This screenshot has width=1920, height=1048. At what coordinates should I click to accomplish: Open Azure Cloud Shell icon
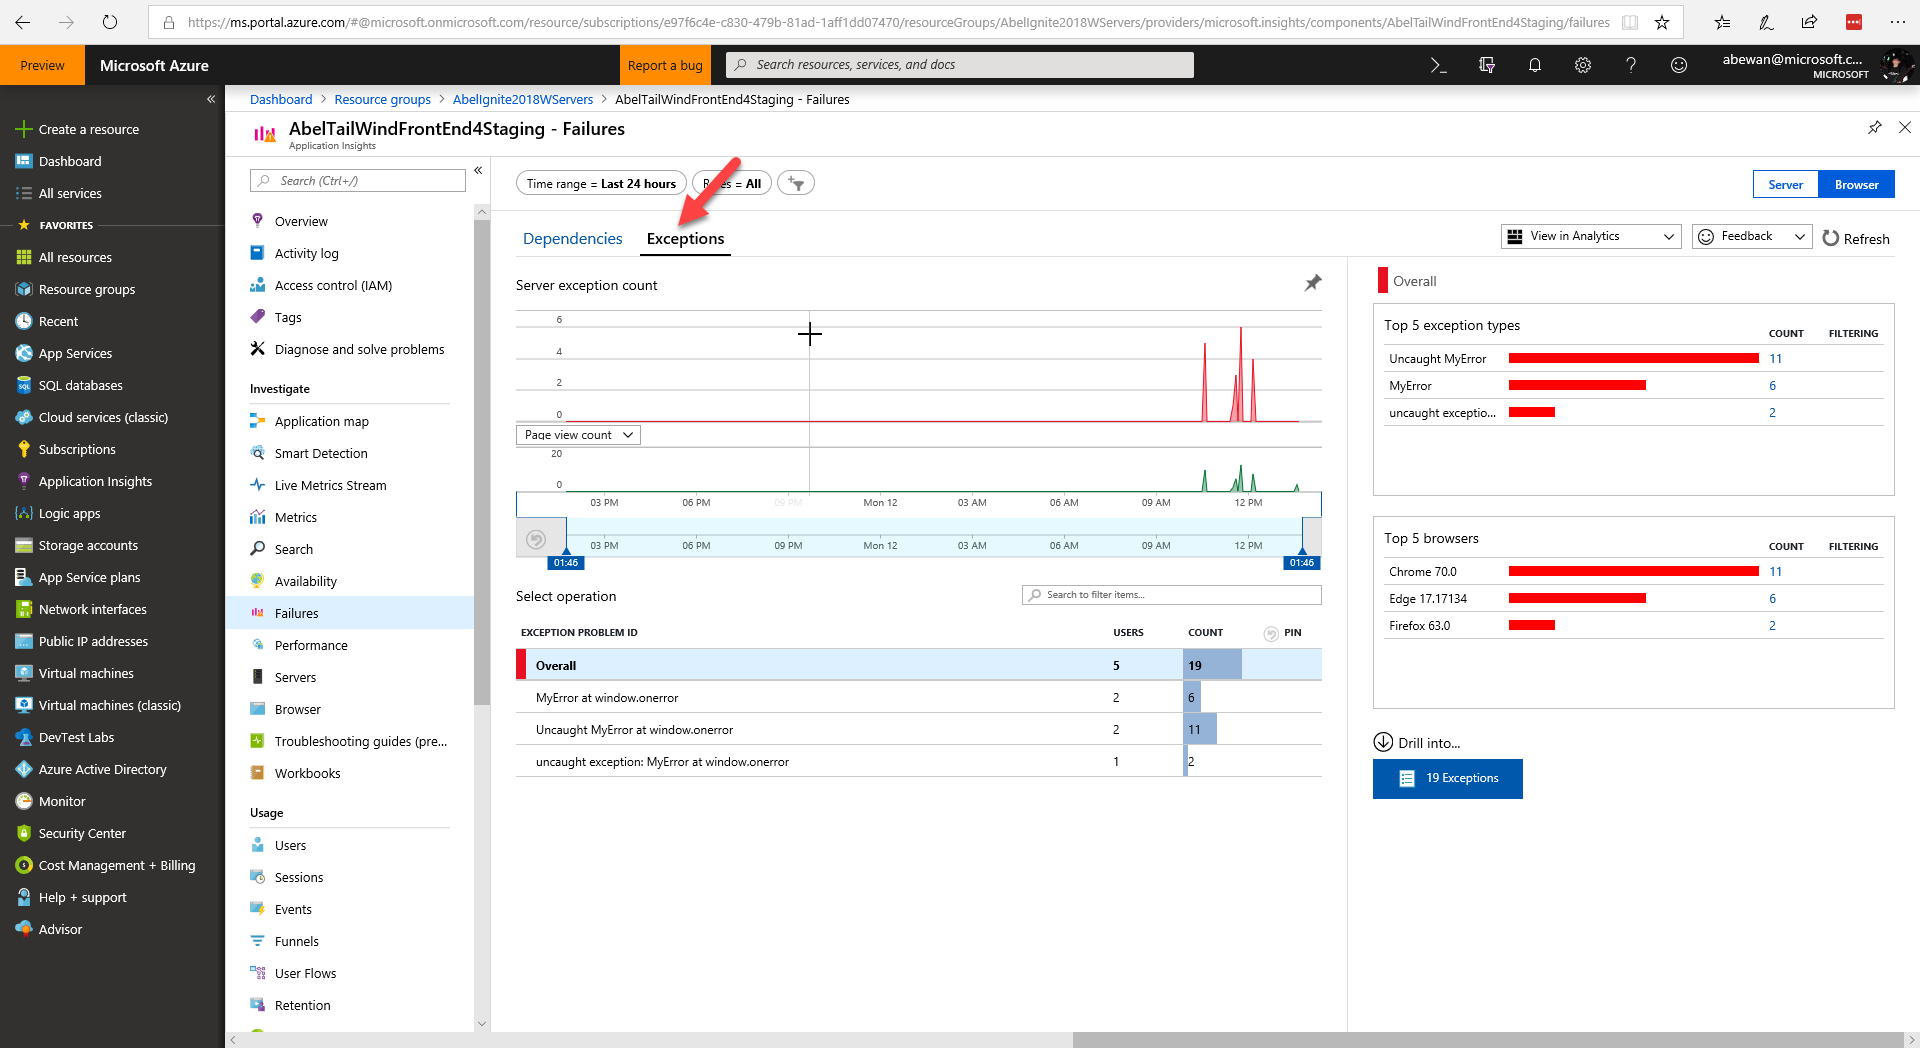point(1438,65)
